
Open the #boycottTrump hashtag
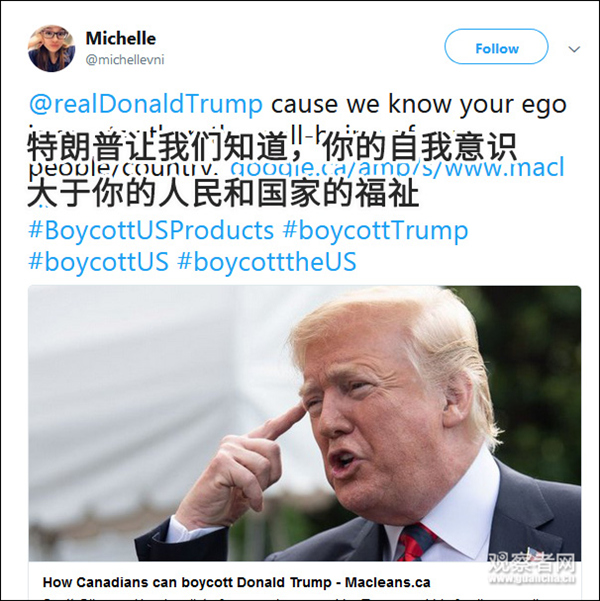375,230
